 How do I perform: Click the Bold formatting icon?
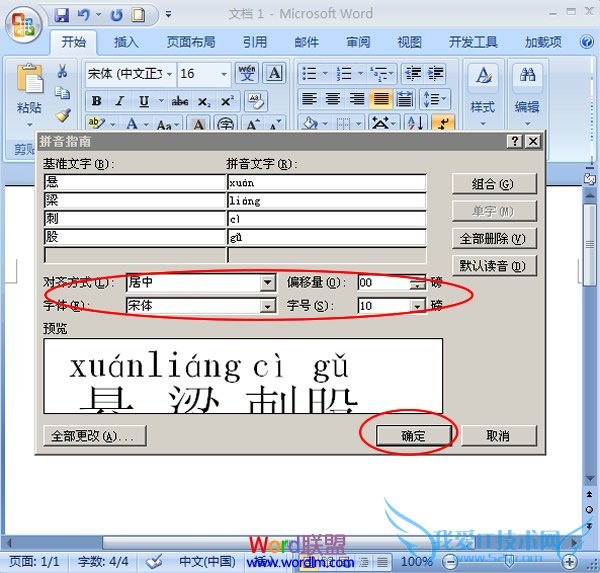tap(97, 101)
